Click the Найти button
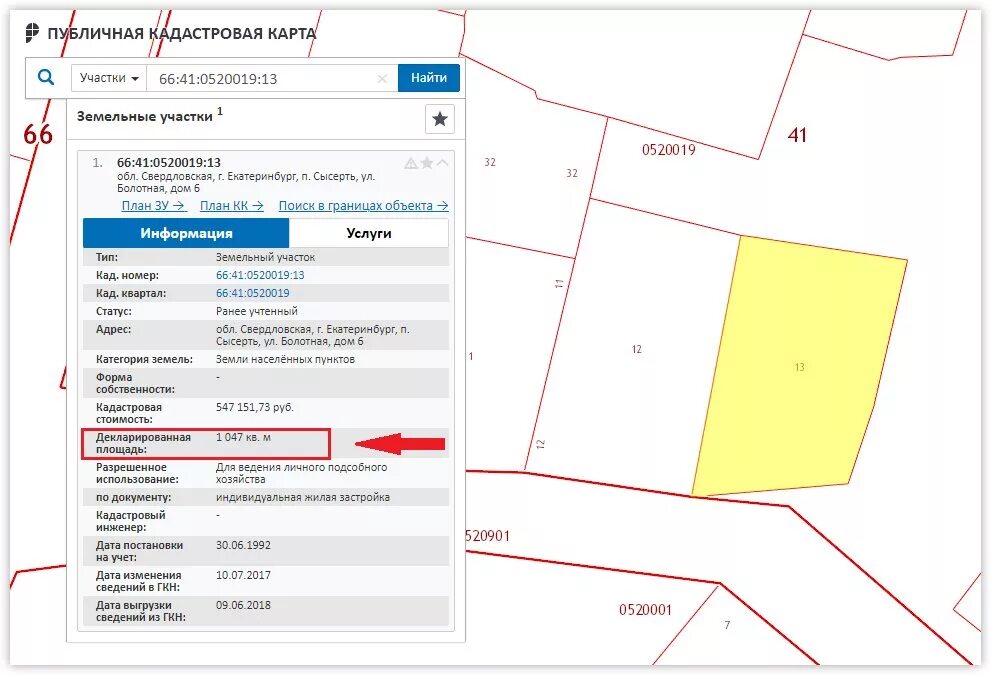The image size is (991, 675). 429,78
